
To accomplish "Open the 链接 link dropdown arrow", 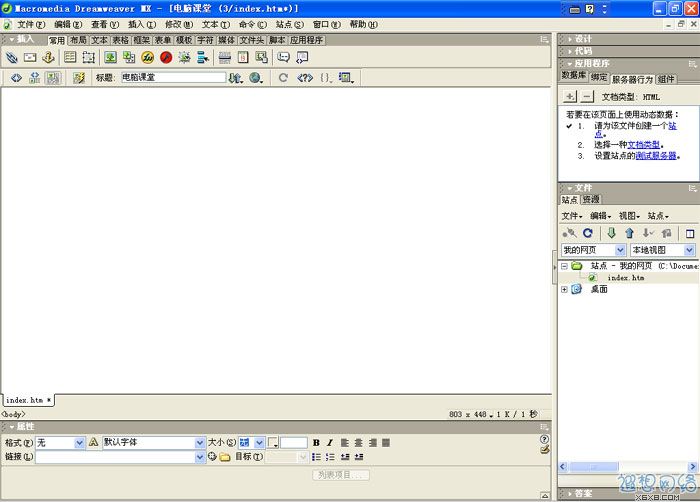I will [200, 457].
